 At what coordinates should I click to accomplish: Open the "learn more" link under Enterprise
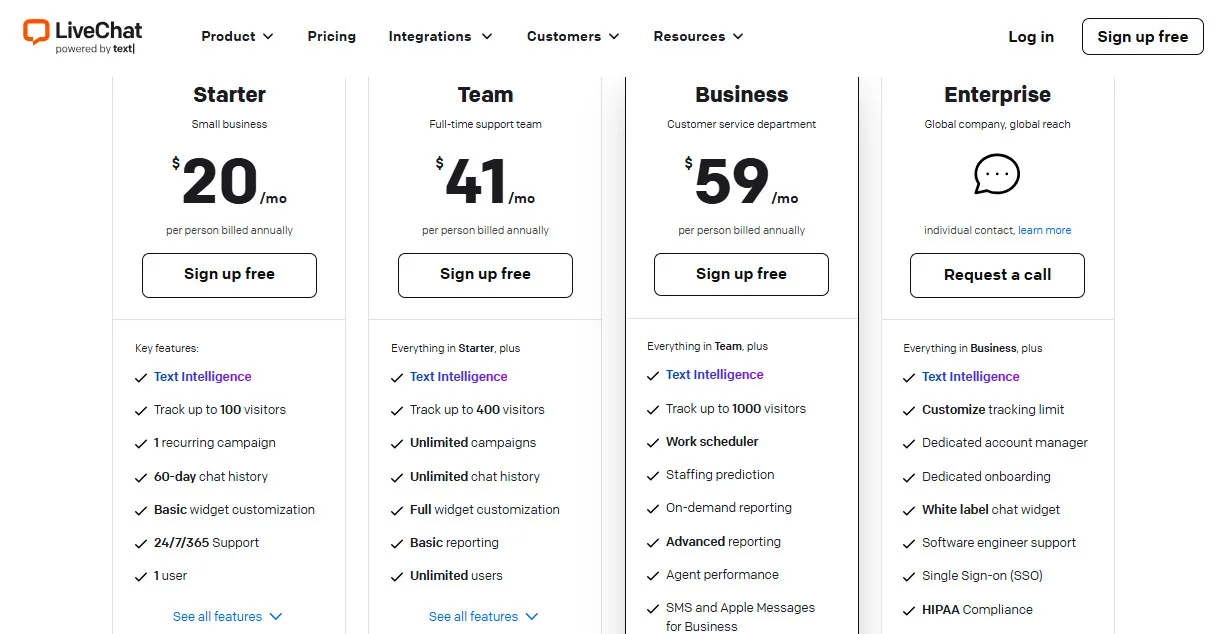pyautogui.click(x=1044, y=230)
